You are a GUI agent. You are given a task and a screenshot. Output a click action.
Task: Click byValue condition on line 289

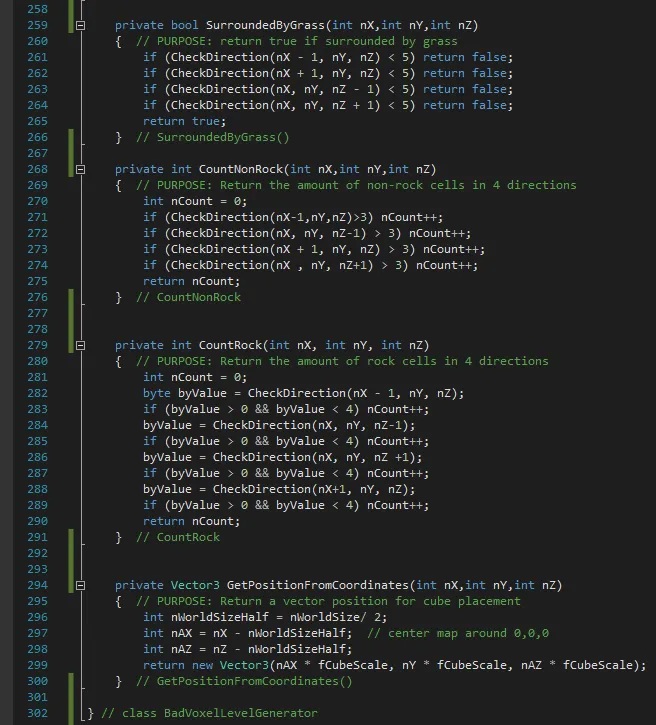[262, 505]
